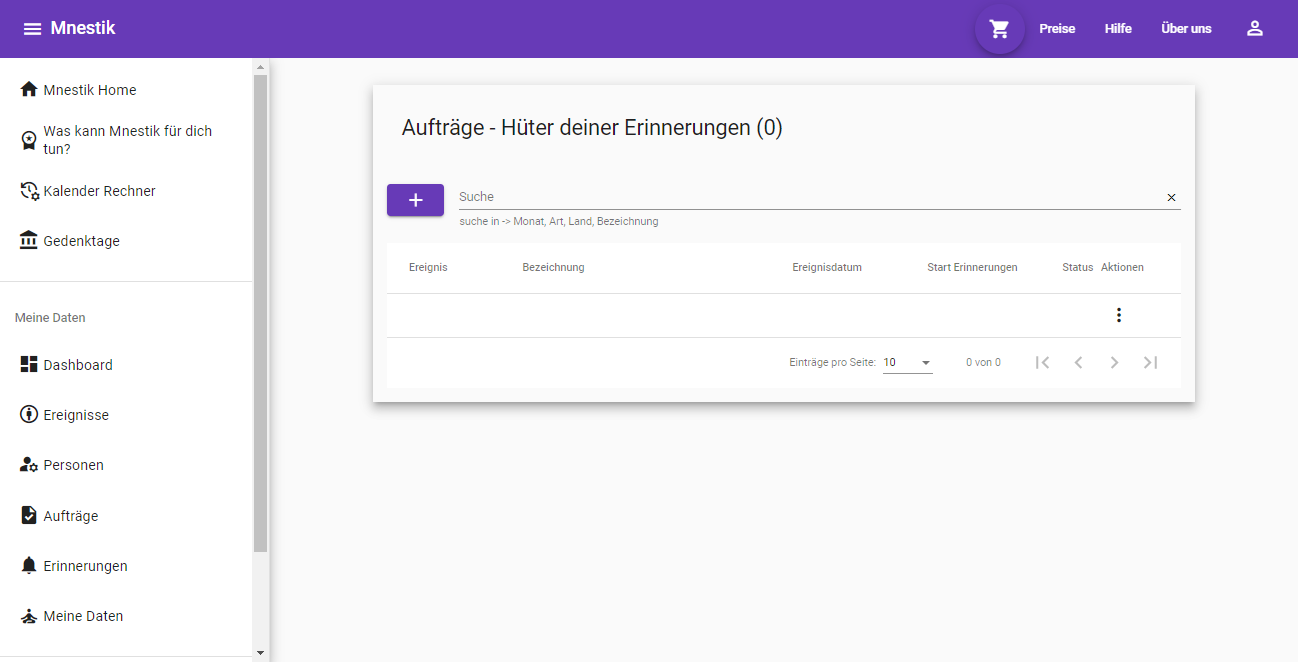This screenshot has width=1298, height=663.
Task: Open the user account profile icon
Action: 1254,29
